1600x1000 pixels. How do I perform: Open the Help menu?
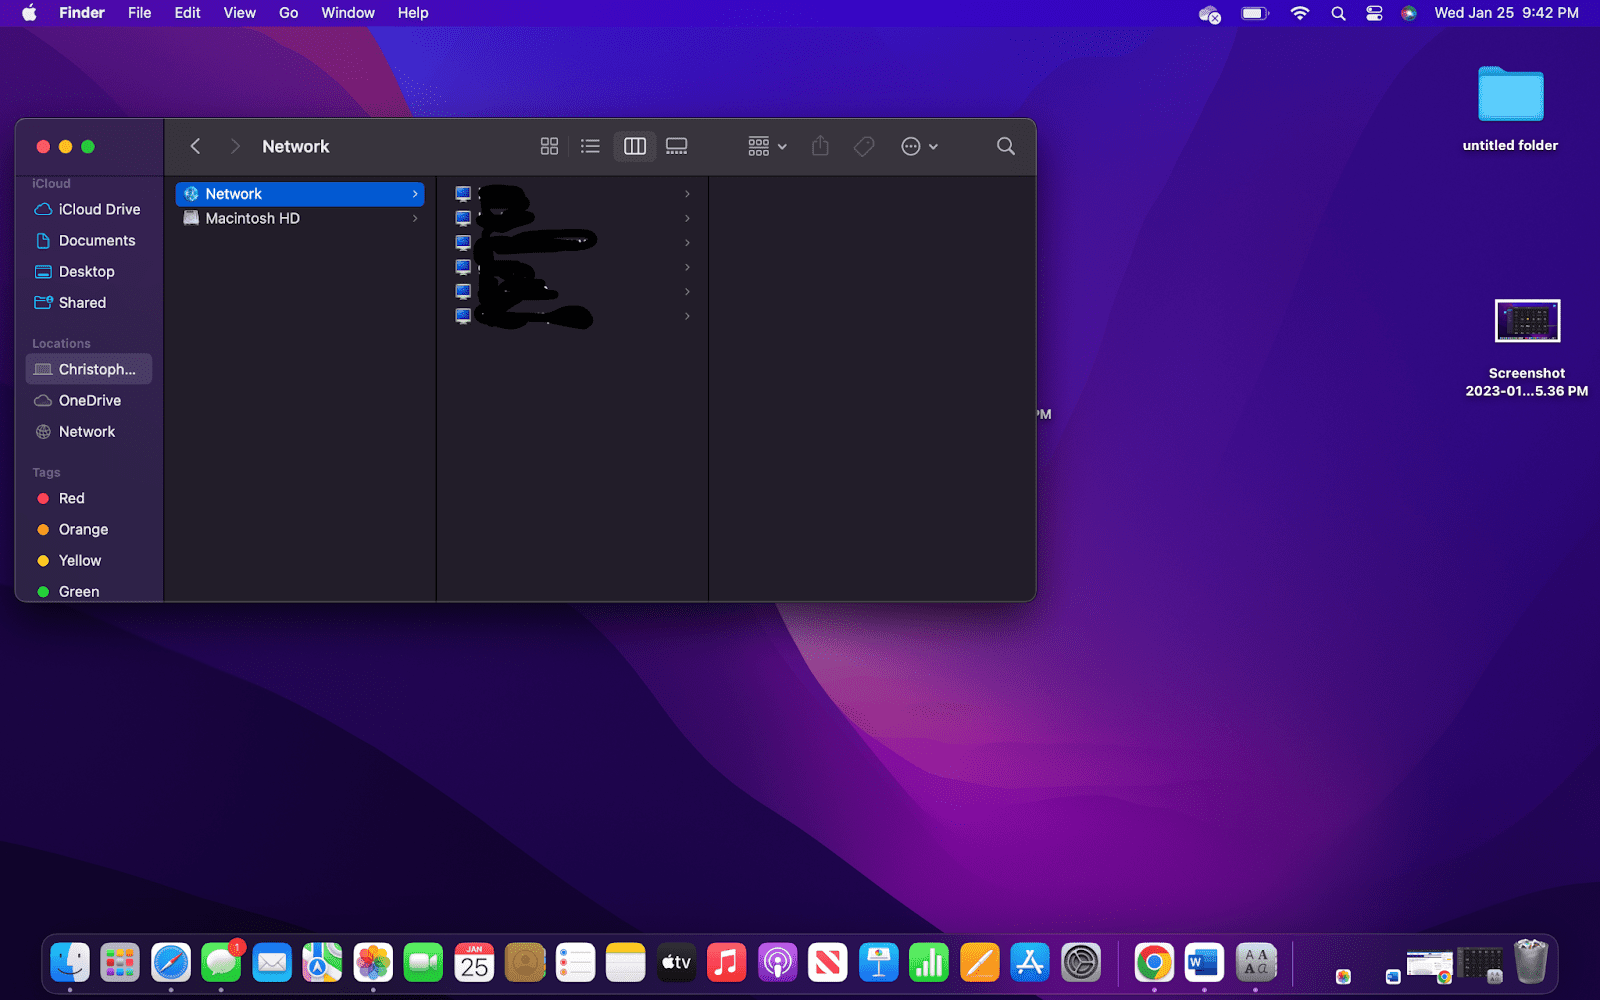click(413, 13)
